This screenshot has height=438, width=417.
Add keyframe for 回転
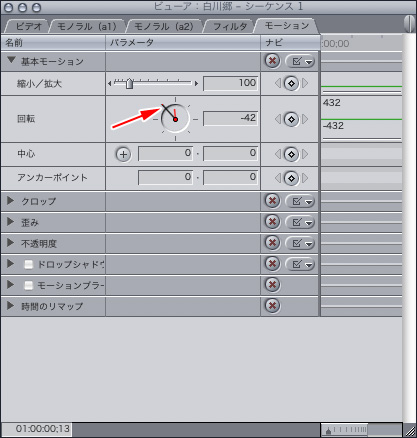click(x=291, y=119)
